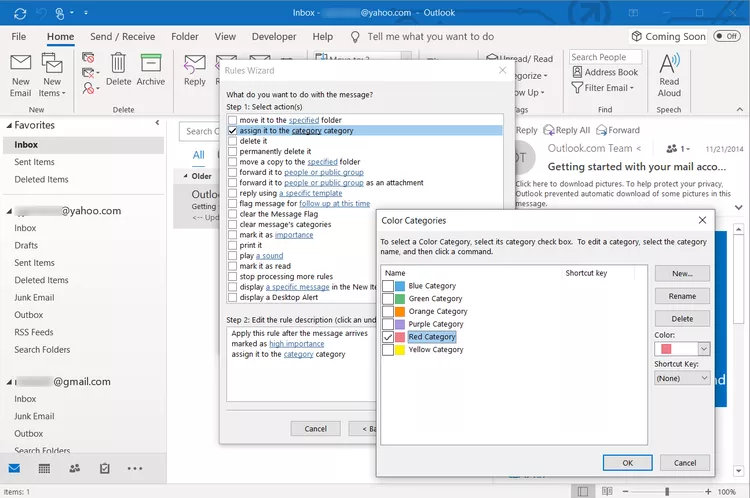Open the Folder tab
The height and width of the screenshot is (498, 750).
185,37
